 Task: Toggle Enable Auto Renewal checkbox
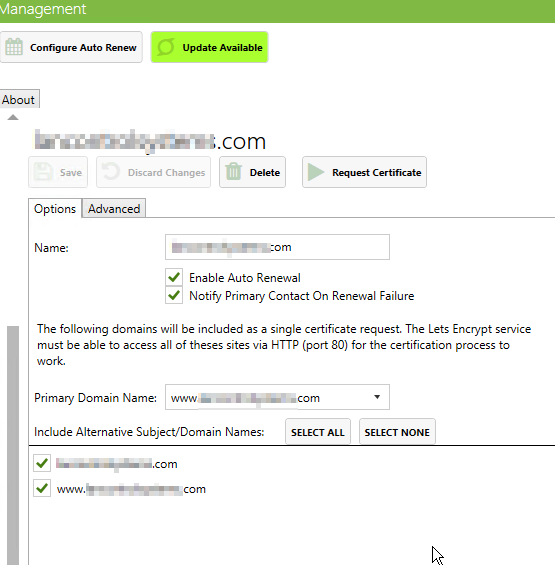point(174,277)
